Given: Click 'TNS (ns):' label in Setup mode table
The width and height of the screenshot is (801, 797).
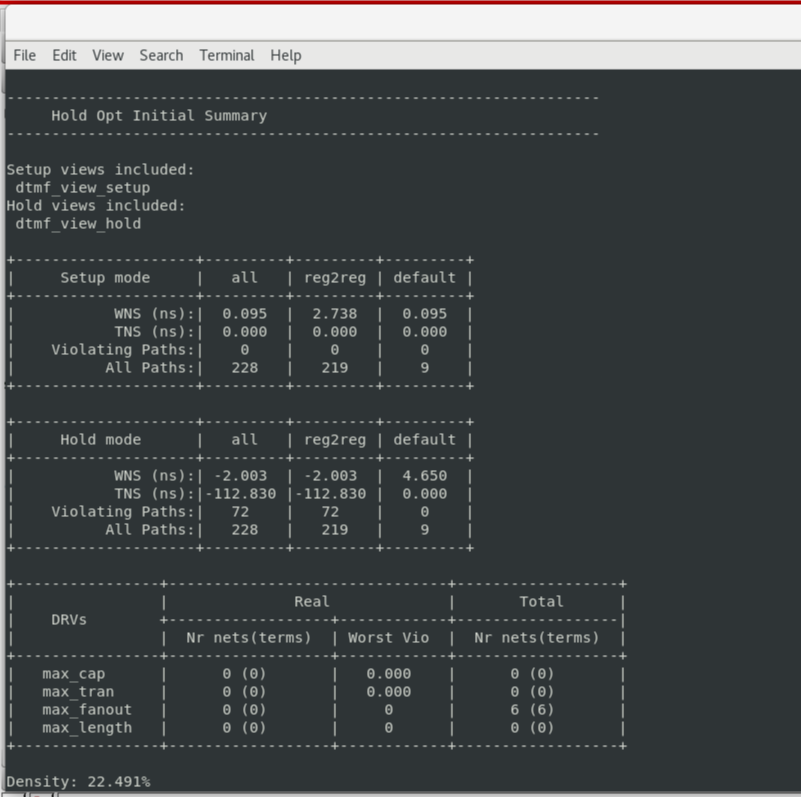Looking at the screenshot, I should point(154,332).
